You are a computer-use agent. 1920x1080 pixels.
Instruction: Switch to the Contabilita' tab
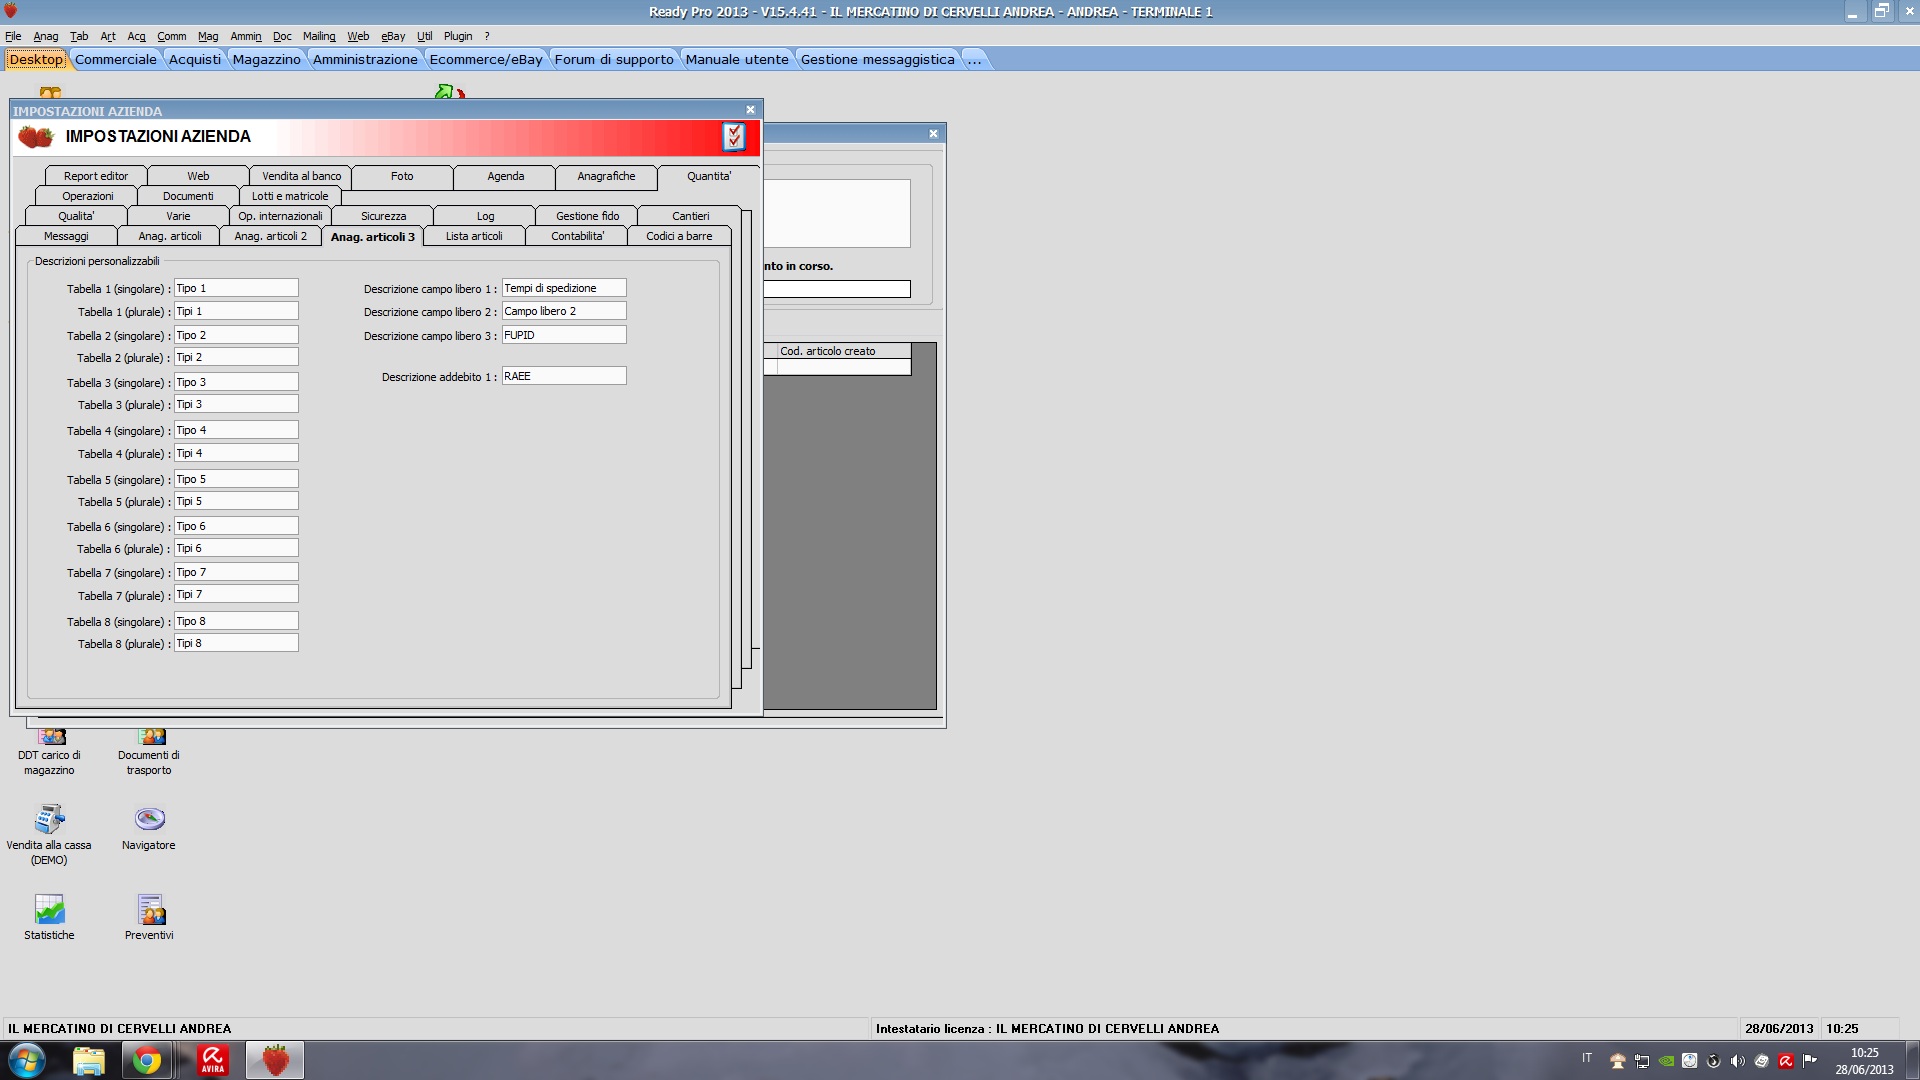577,236
